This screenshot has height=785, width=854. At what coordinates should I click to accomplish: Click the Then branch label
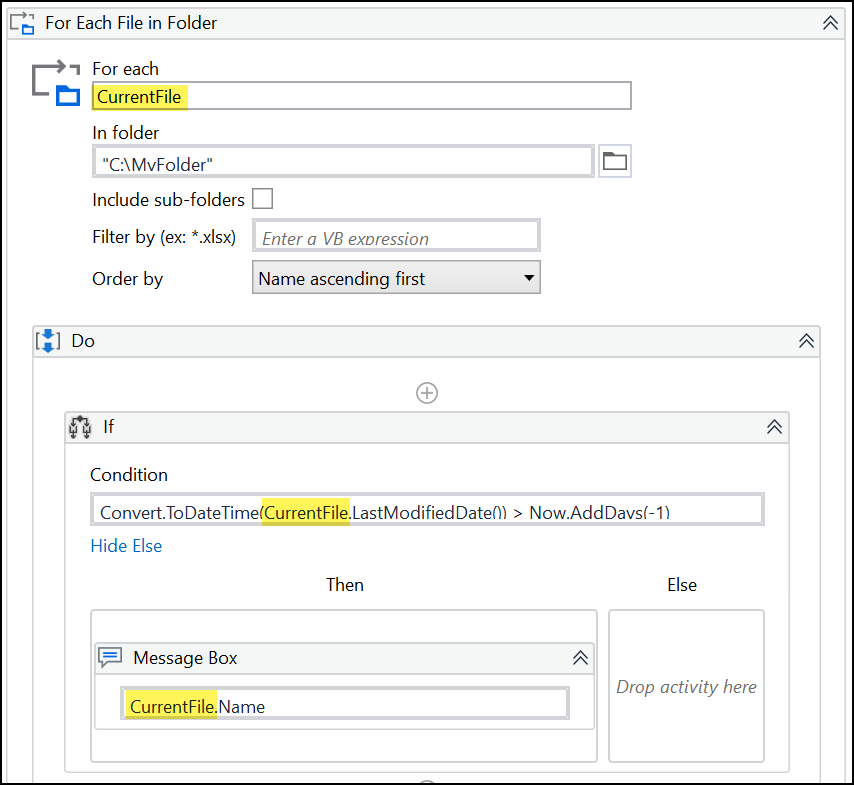click(345, 585)
